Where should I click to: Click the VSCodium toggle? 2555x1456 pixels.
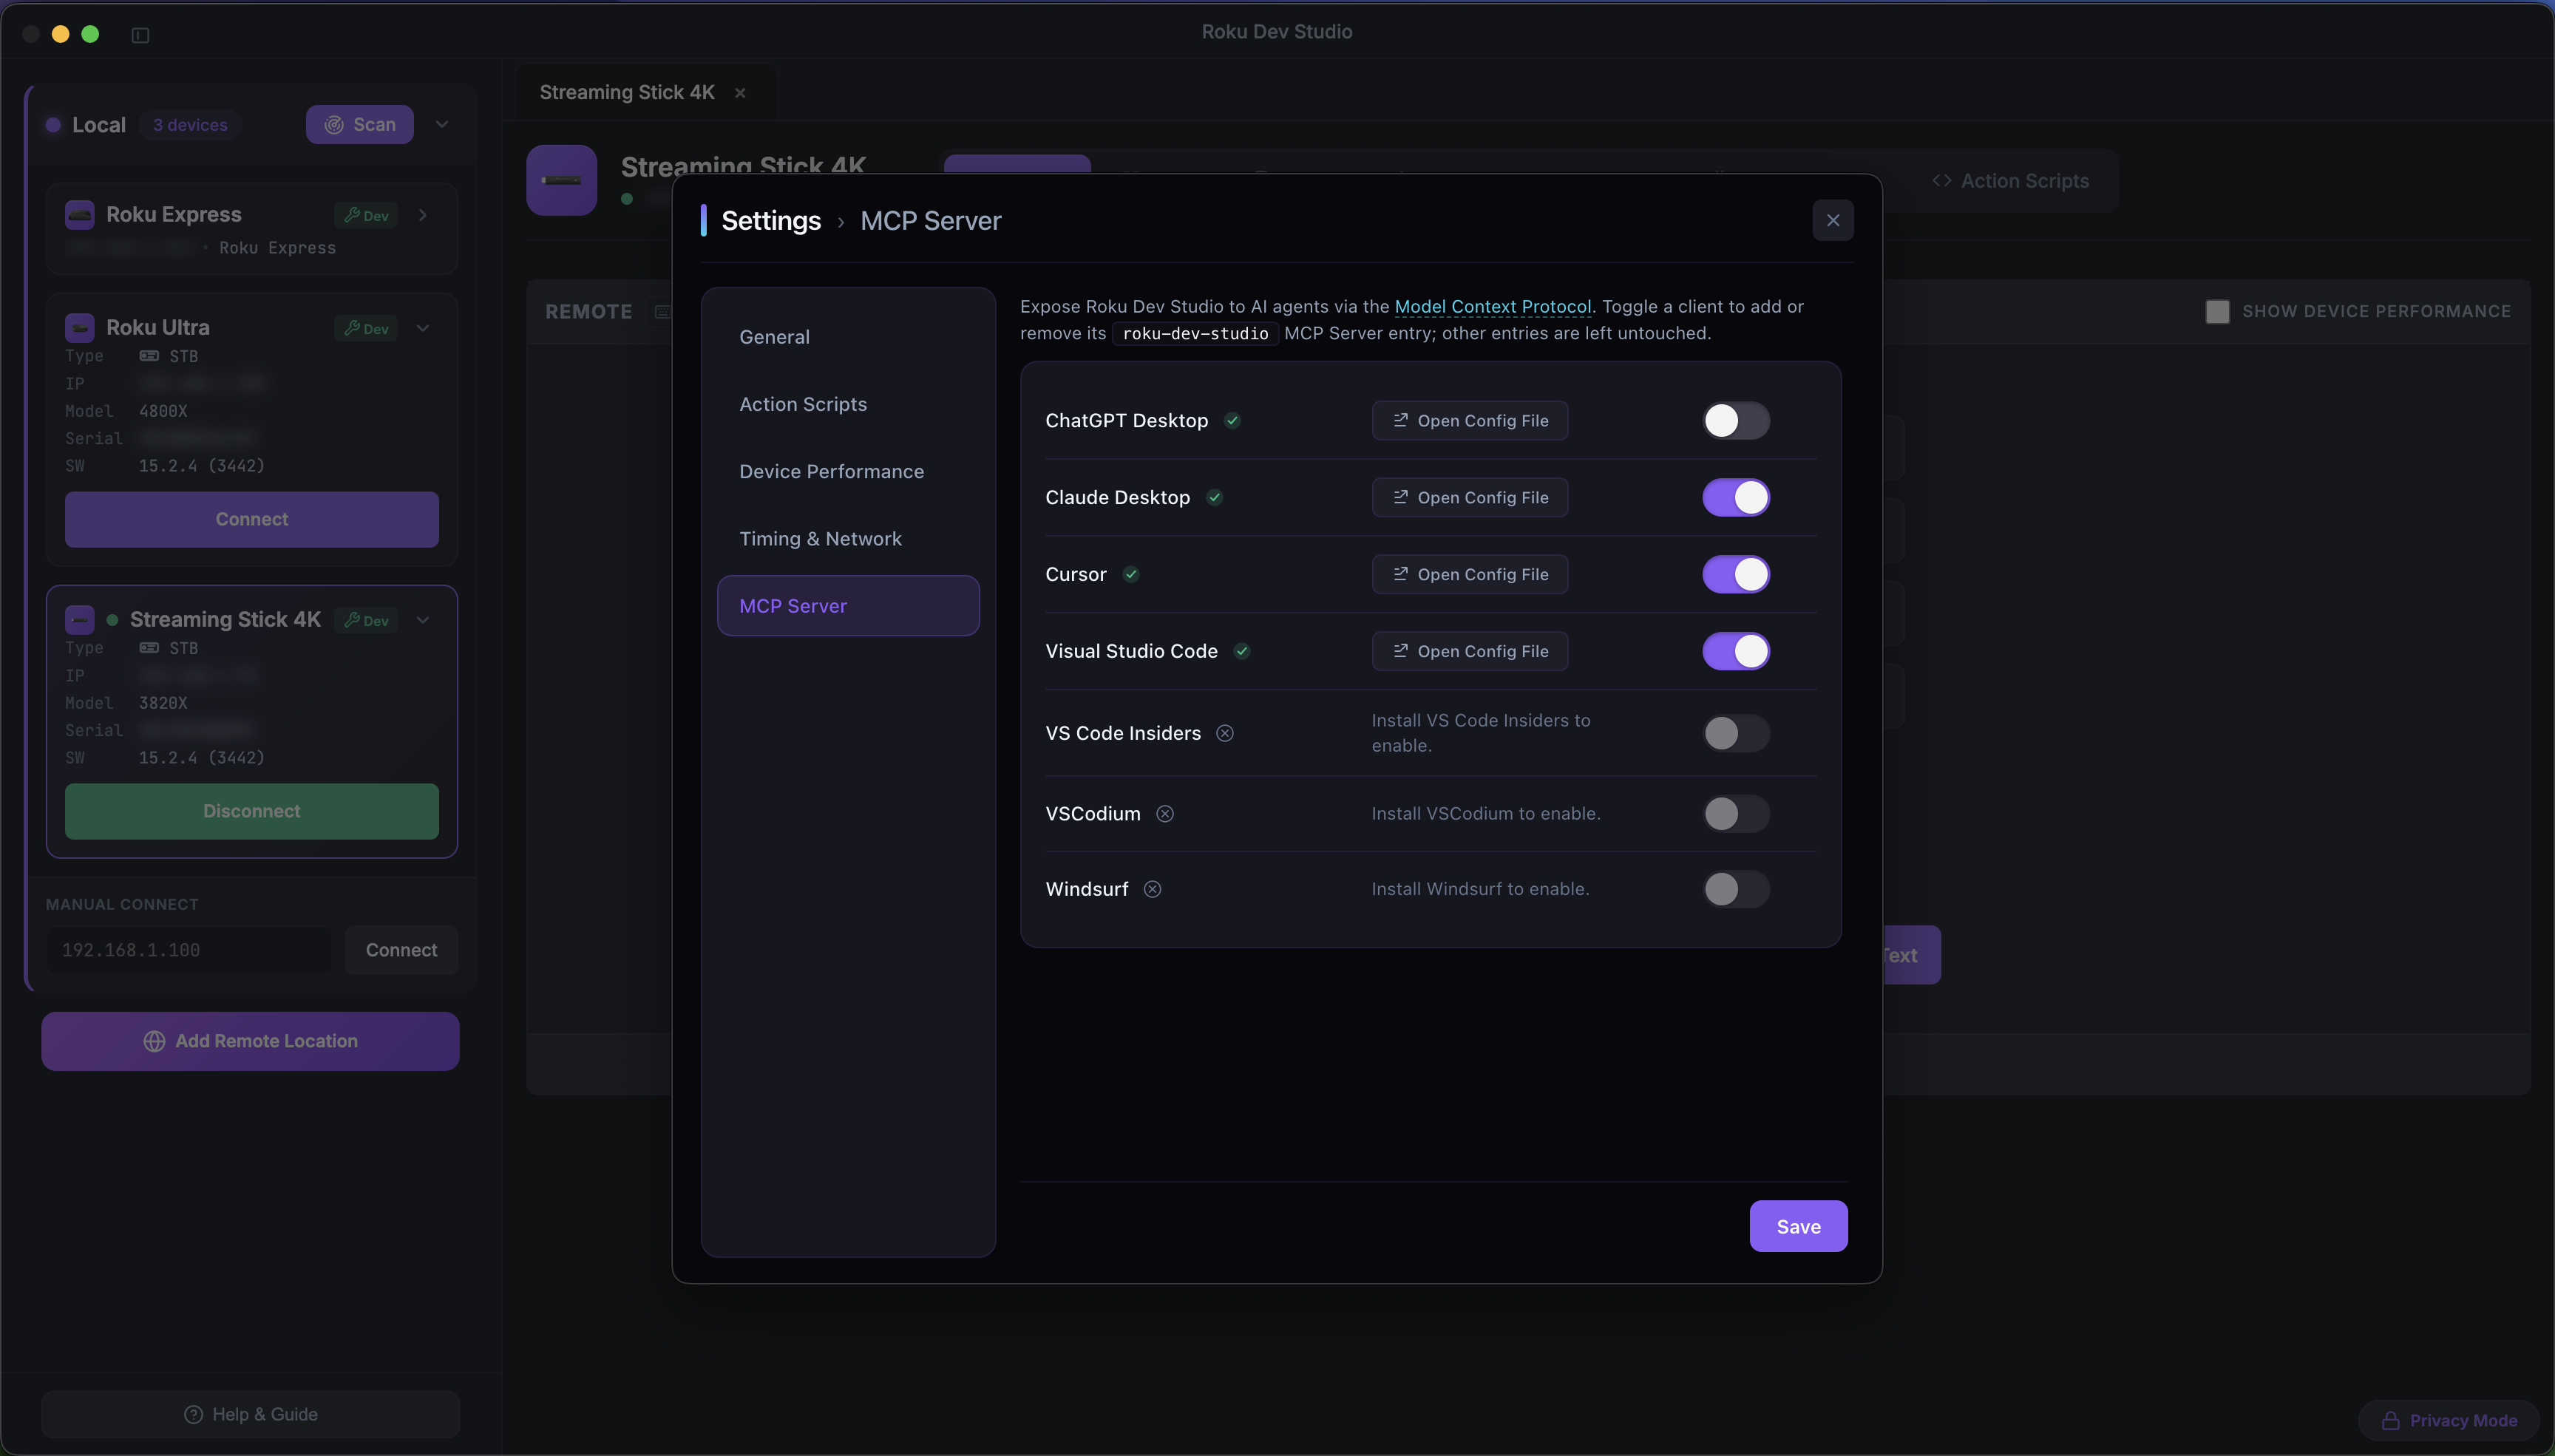point(1736,814)
